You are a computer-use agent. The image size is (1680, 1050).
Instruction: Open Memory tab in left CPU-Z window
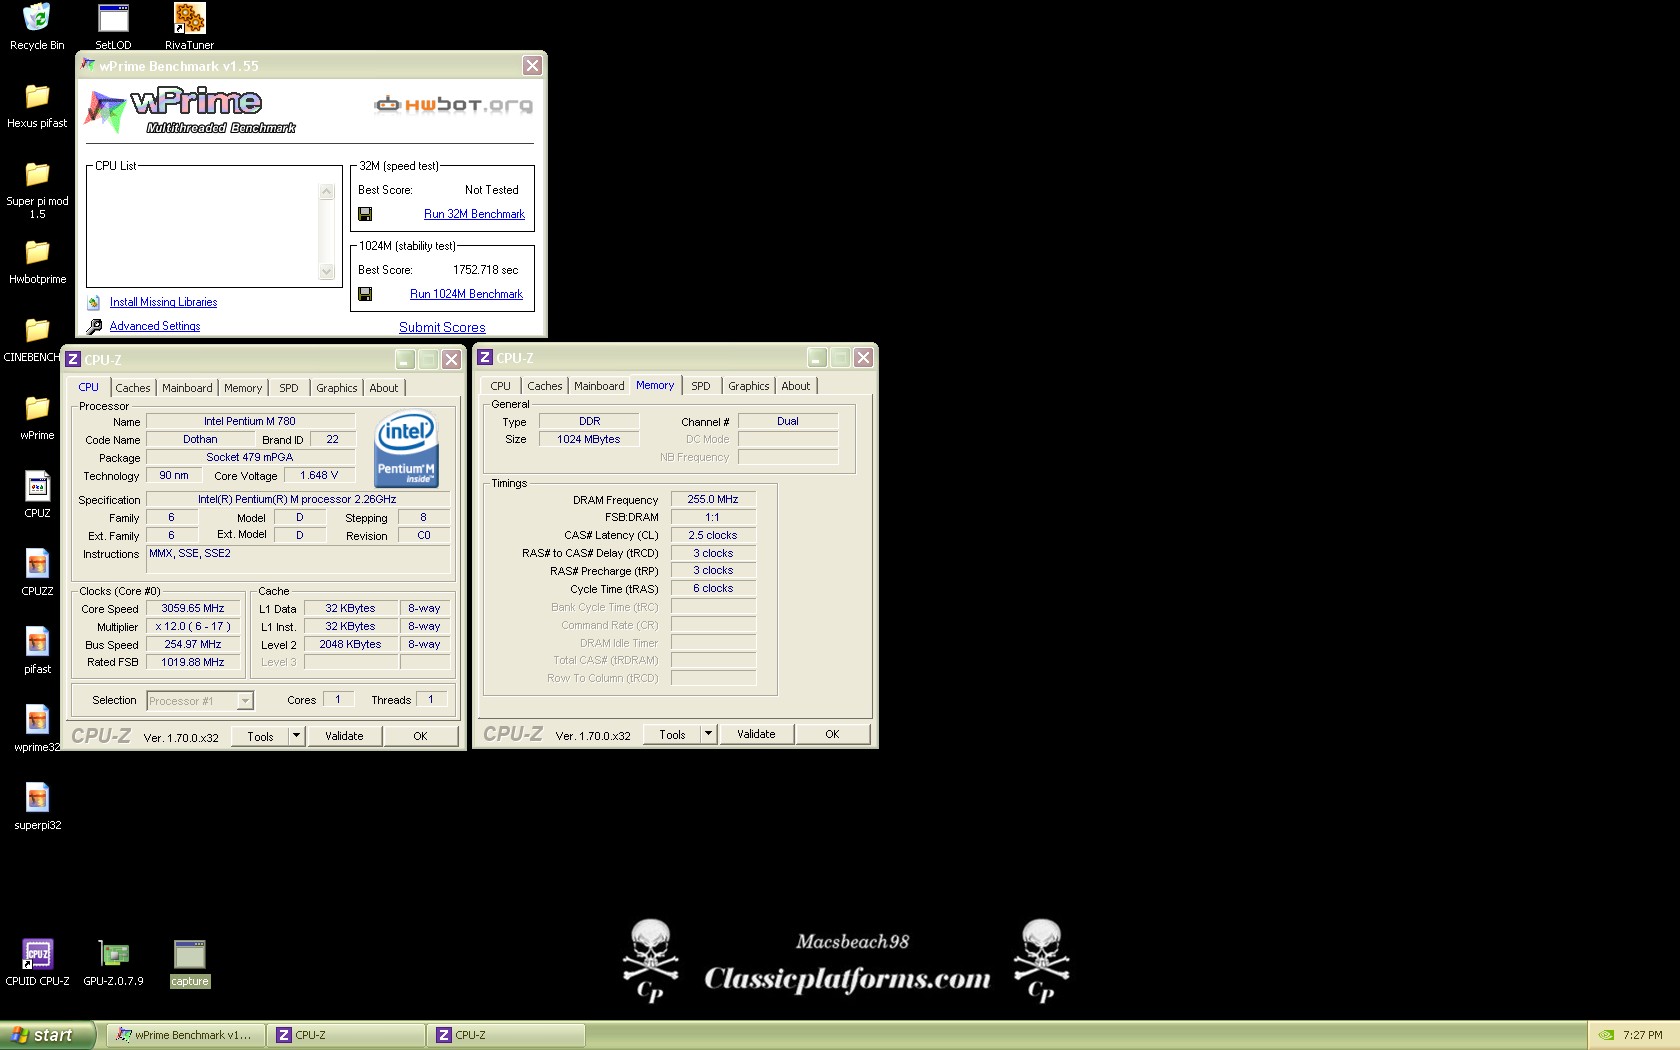pos(243,388)
